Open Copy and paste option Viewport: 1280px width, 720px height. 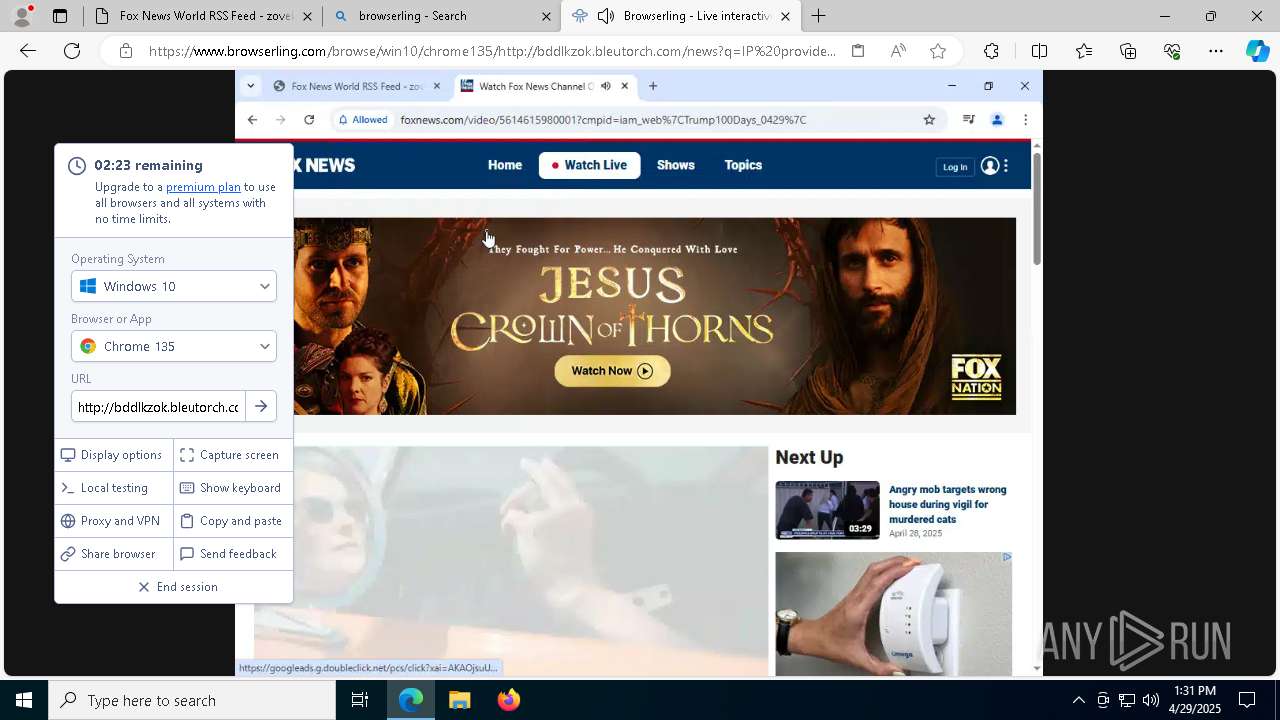click(x=231, y=521)
